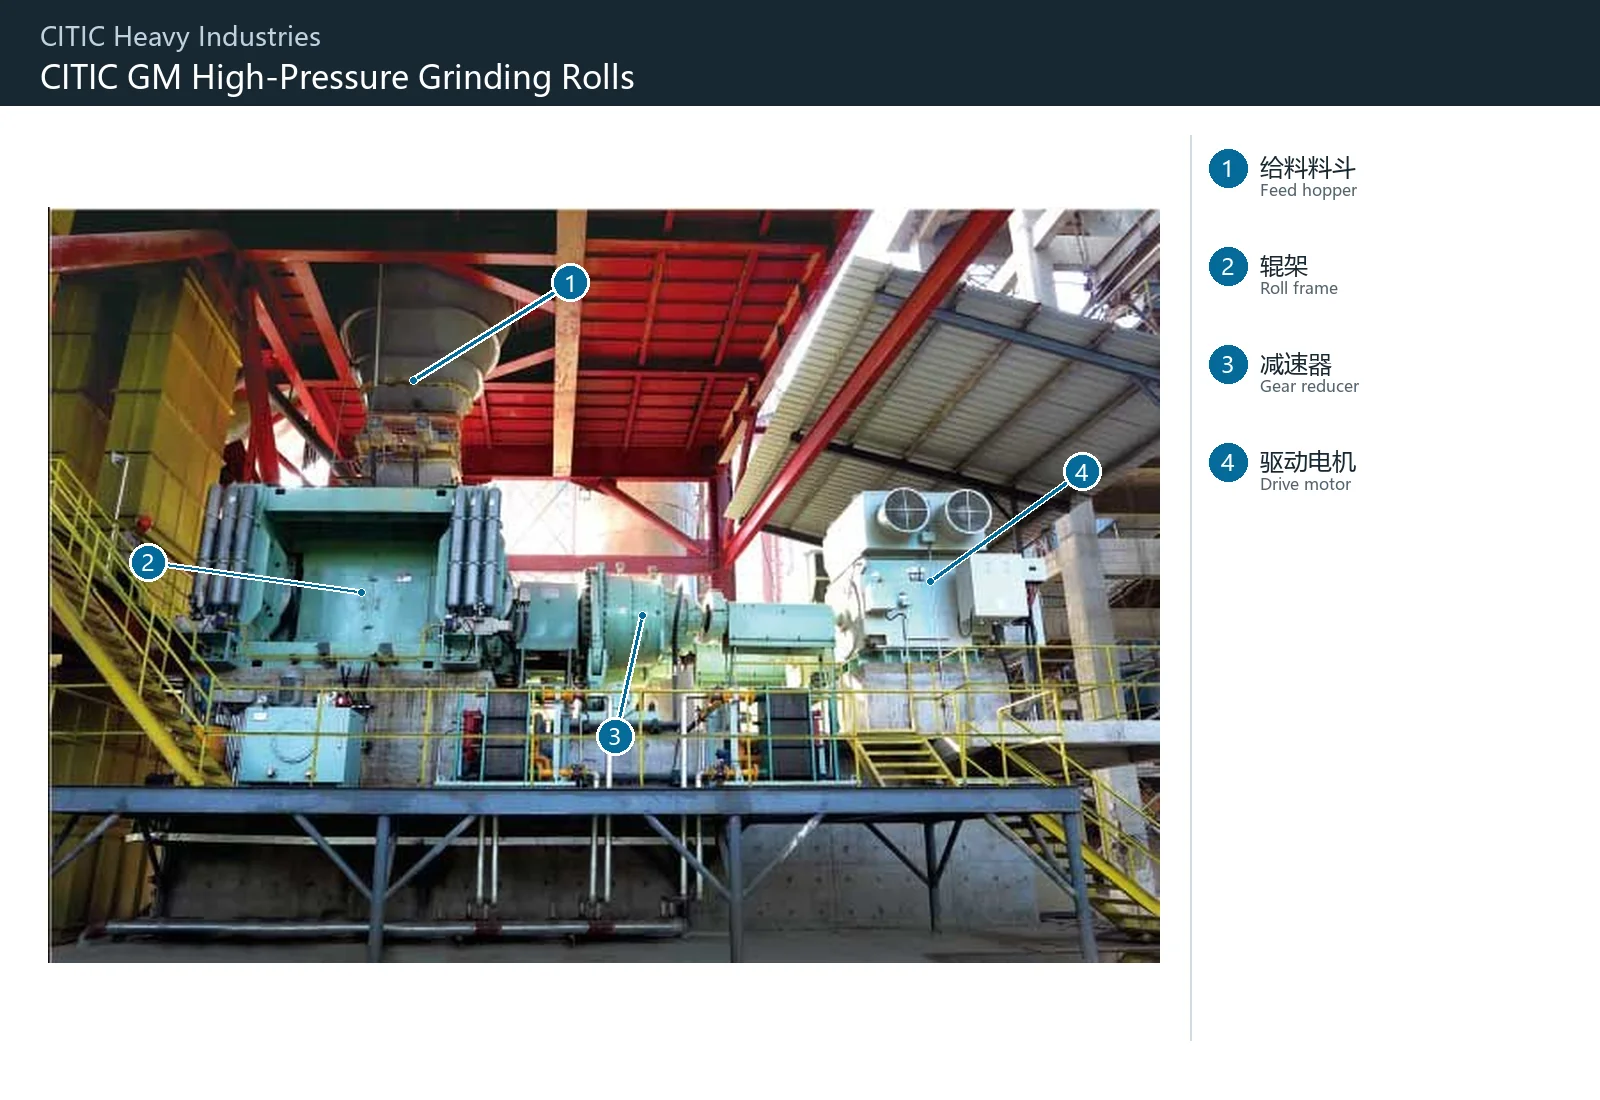The height and width of the screenshot is (1100, 1600).
Task: Select legend badge 2 next to Roll frame
Action: 1228,267
